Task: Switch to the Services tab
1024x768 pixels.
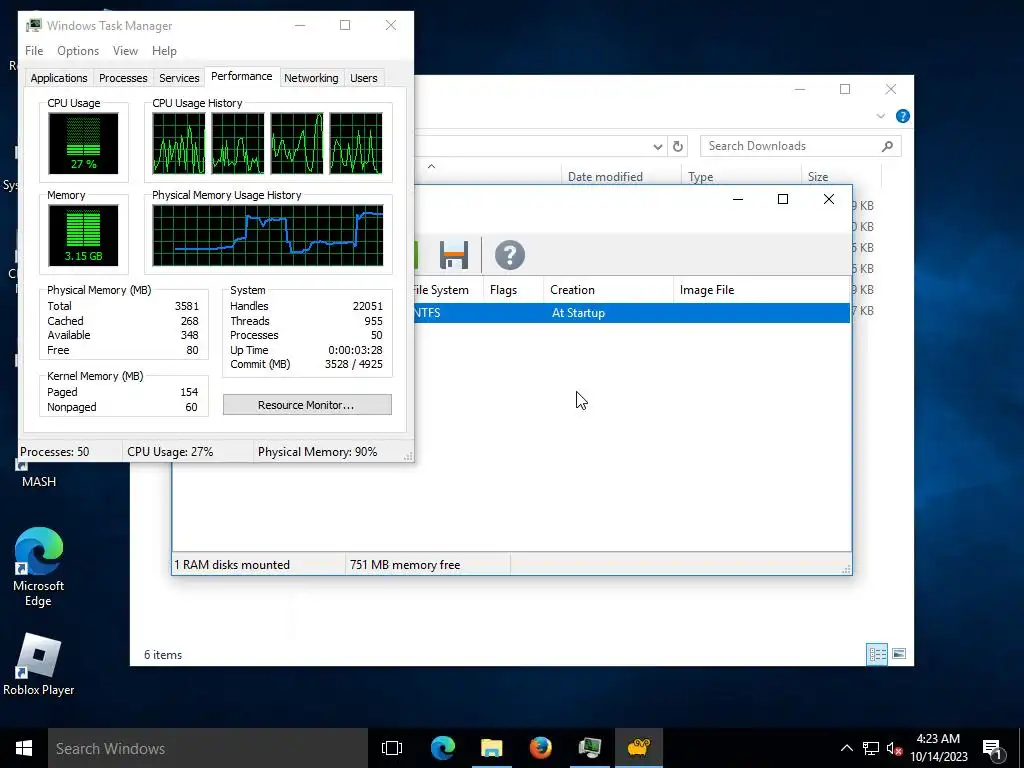Action: click(179, 78)
